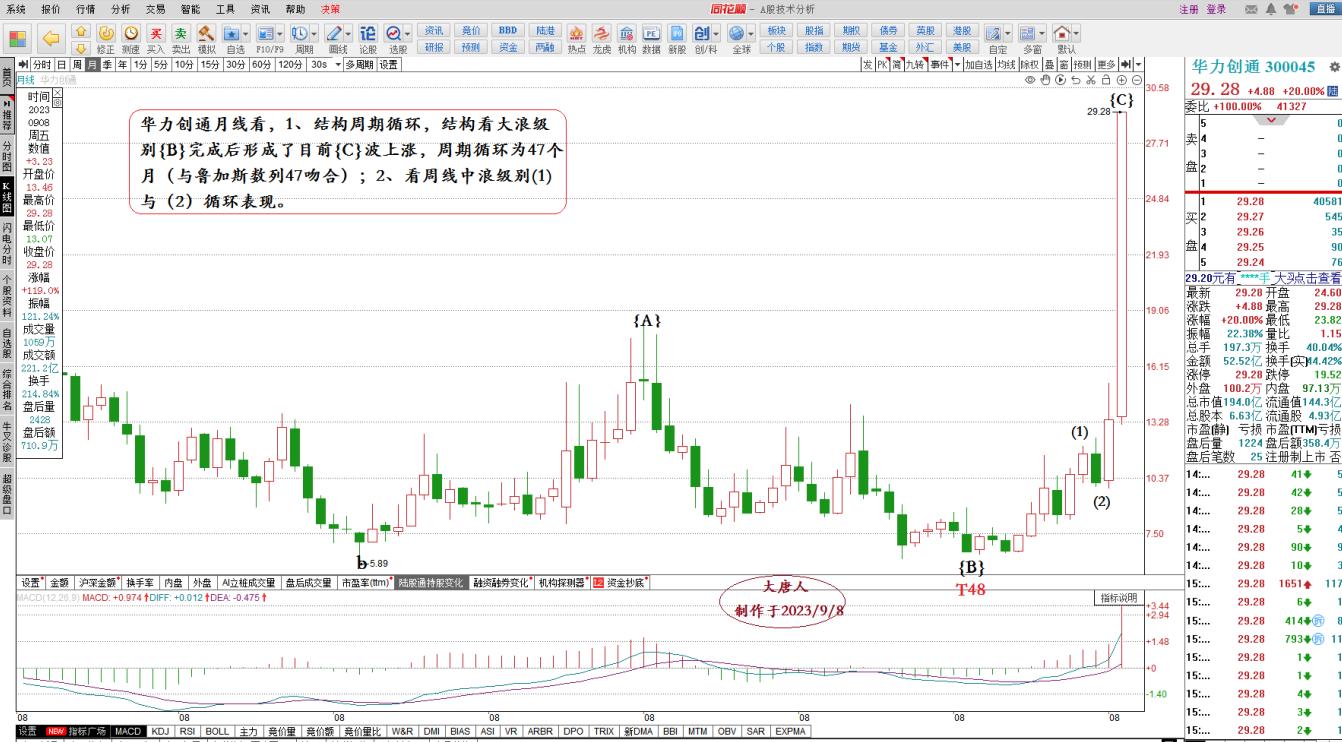This screenshot has width=1342, height=742.
Task: Click the yellow back arrow icon
Action: click(x=51, y=39)
